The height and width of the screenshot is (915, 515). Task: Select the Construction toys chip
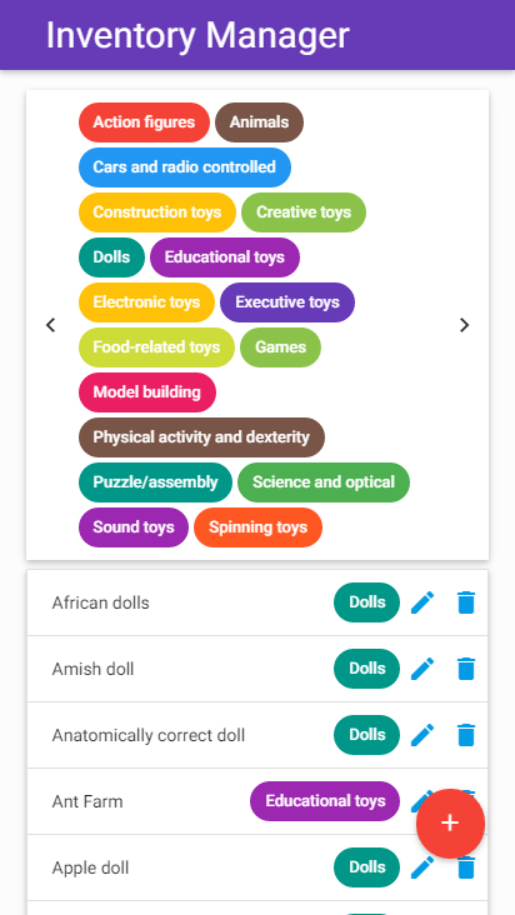point(157,212)
